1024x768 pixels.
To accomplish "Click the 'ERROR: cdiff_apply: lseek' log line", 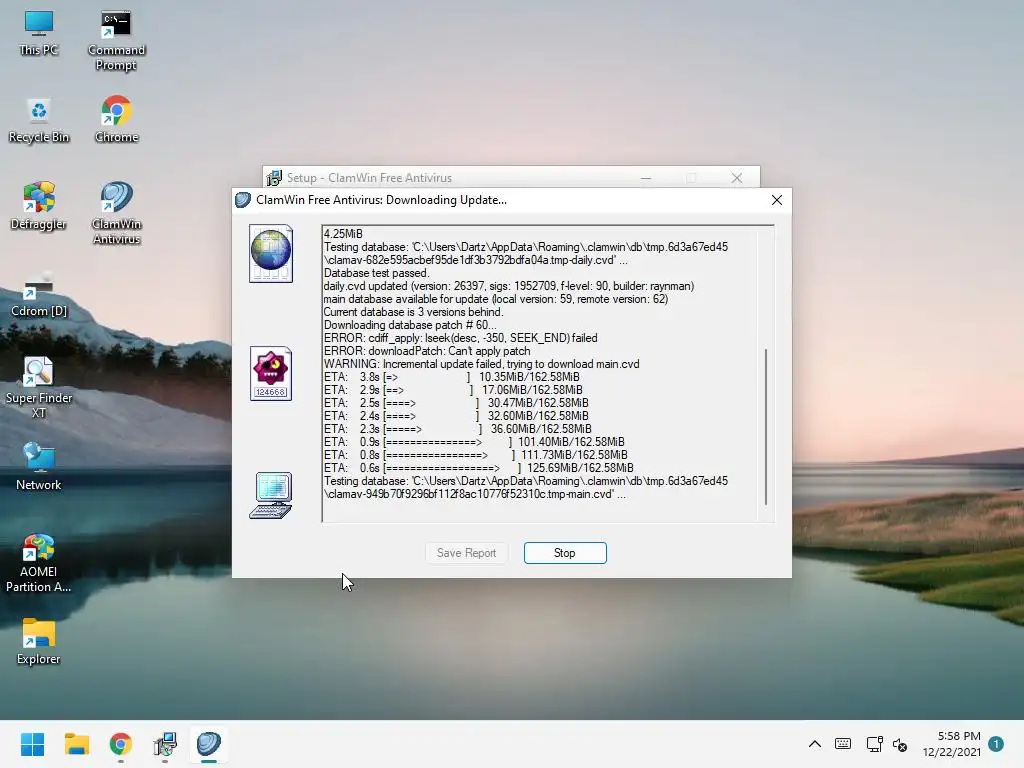I will (x=461, y=338).
